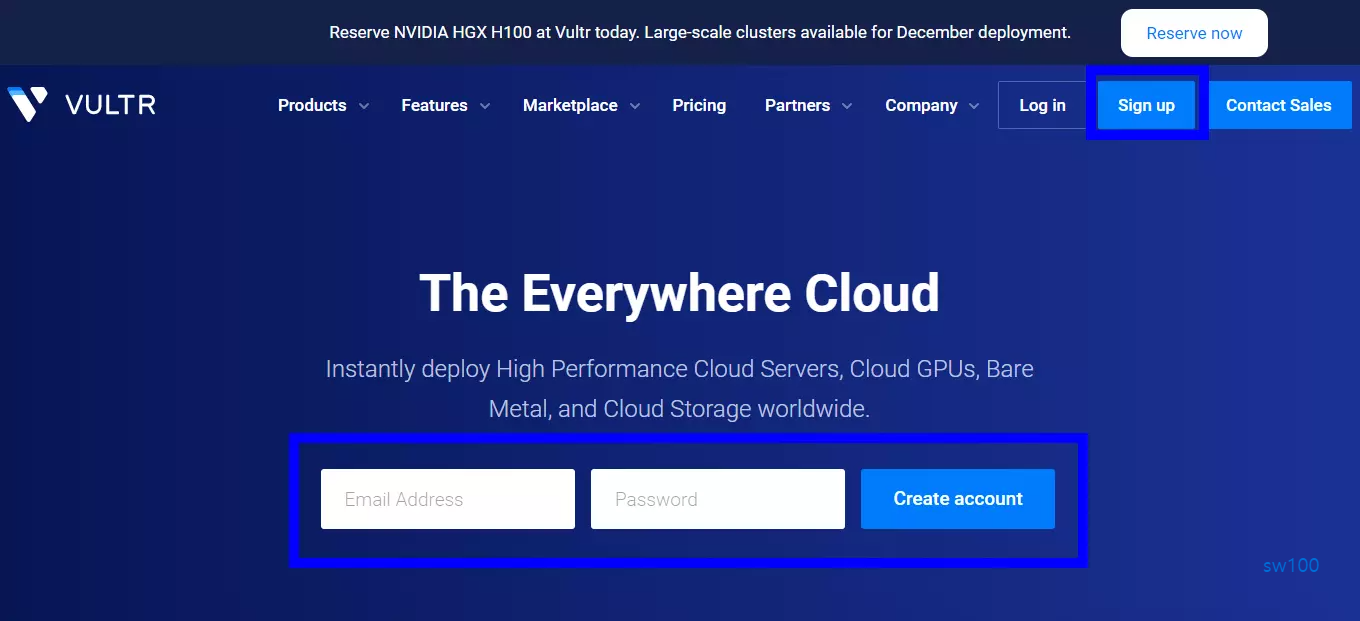1360x621 pixels.
Task: Click the Contact Sales button
Action: tap(1279, 105)
